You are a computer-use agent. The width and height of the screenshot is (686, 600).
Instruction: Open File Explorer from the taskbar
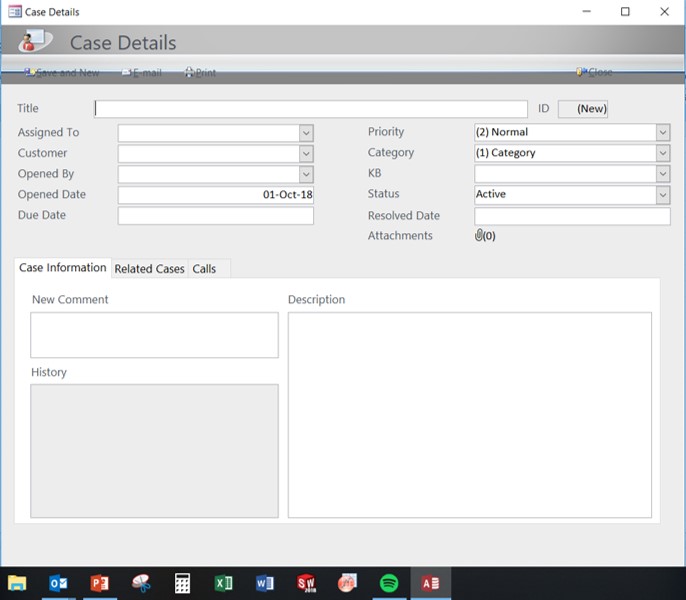coord(17,583)
